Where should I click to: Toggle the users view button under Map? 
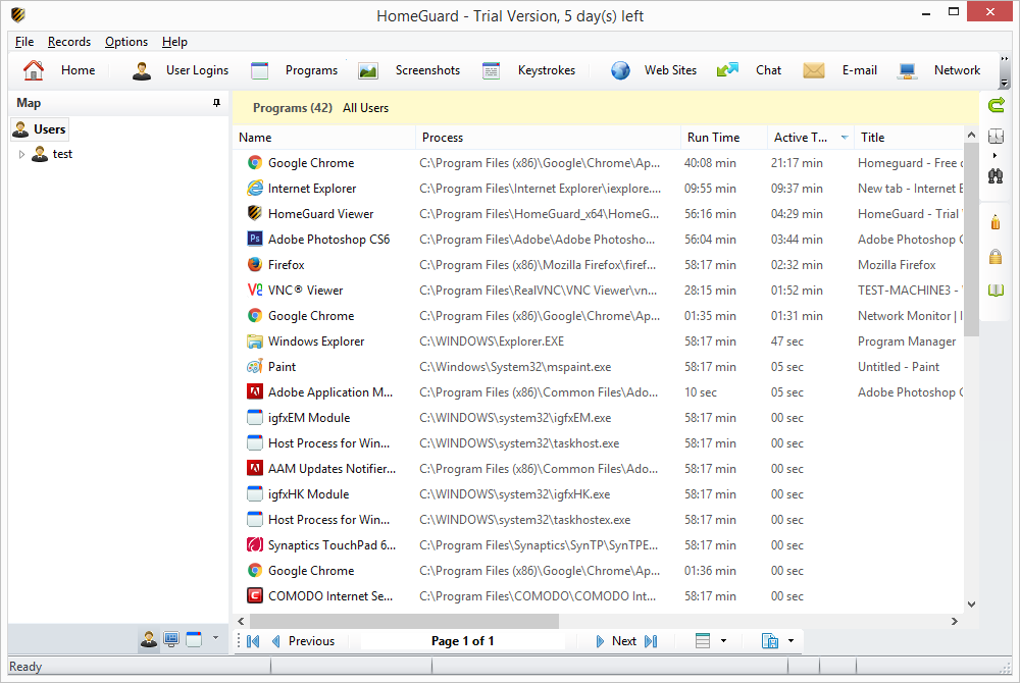[x=149, y=640]
